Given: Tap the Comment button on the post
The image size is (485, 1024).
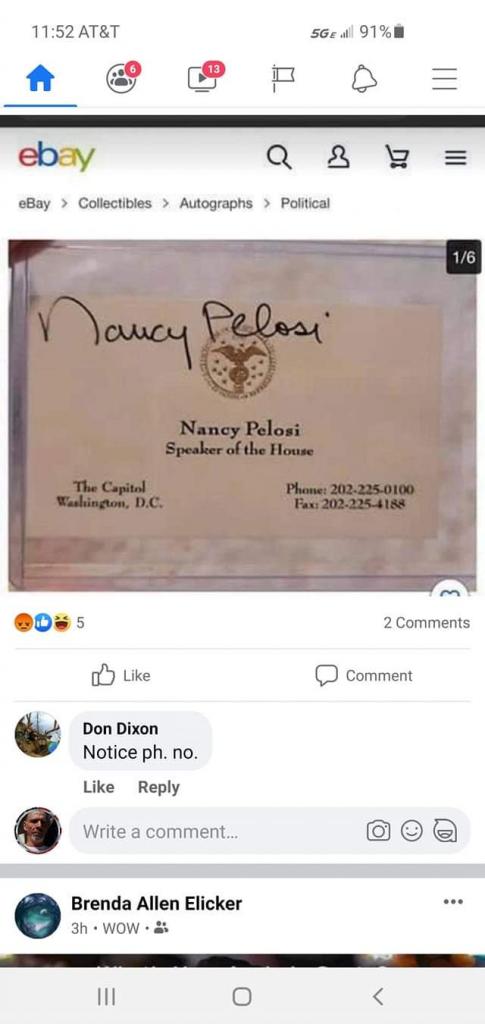Looking at the screenshot, I should click(364, 675).
